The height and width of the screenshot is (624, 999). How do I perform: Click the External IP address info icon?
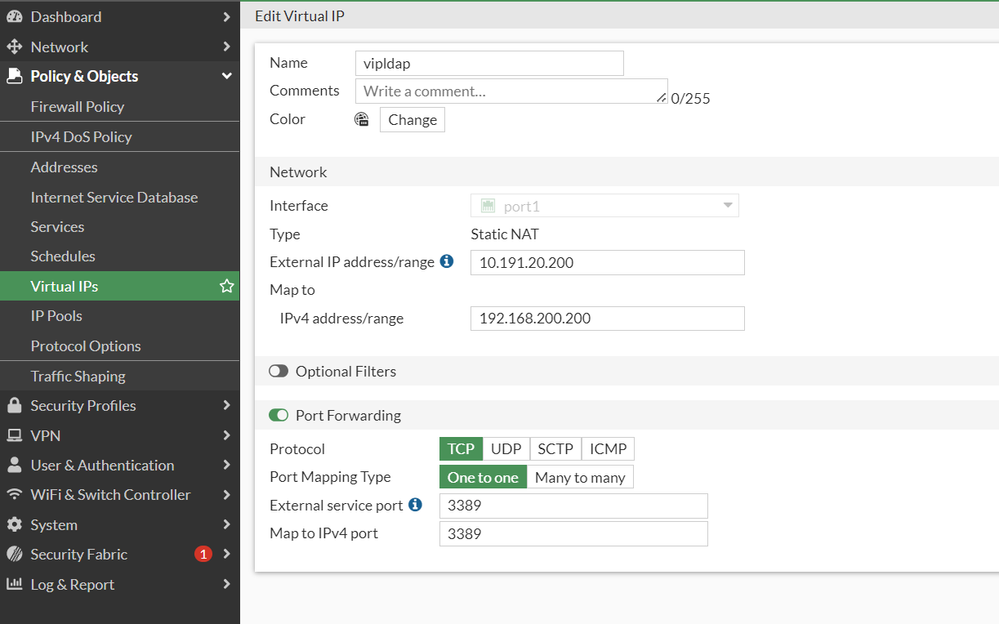click(x=446, y=262)
